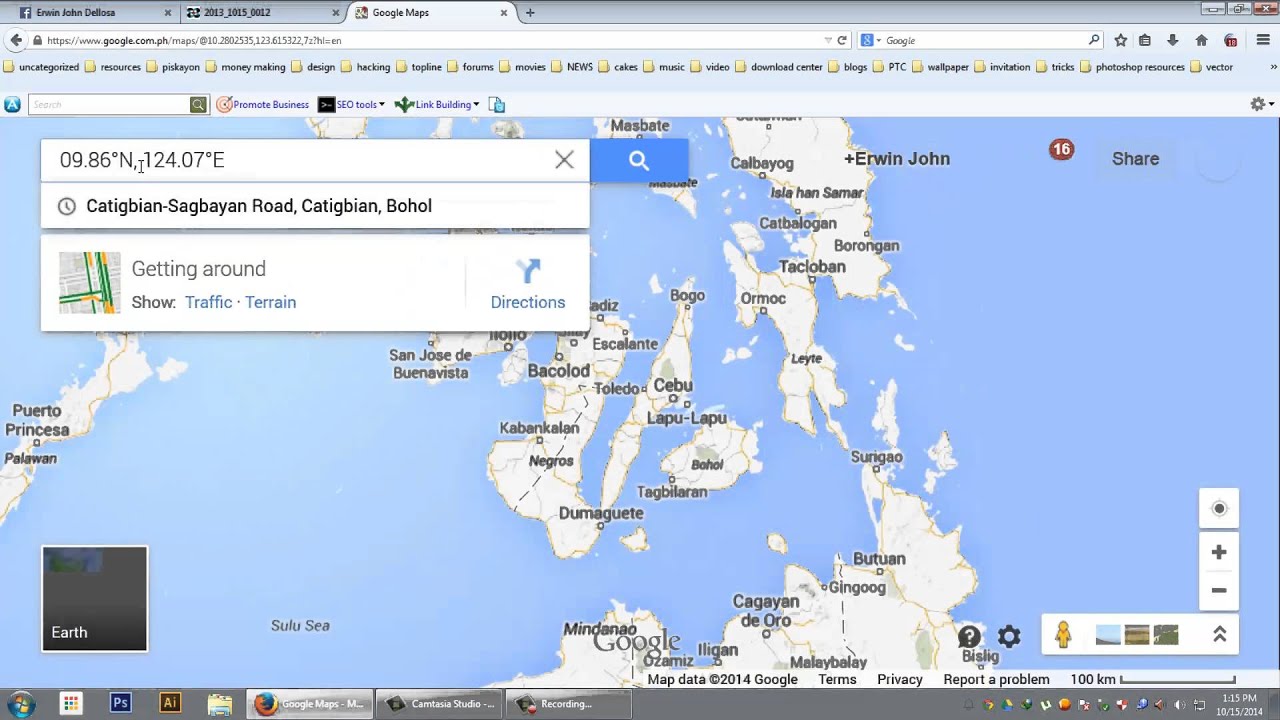Reload the page with the refresh icon
Viewport: 1280px width, 720px height.
point(842,41)
